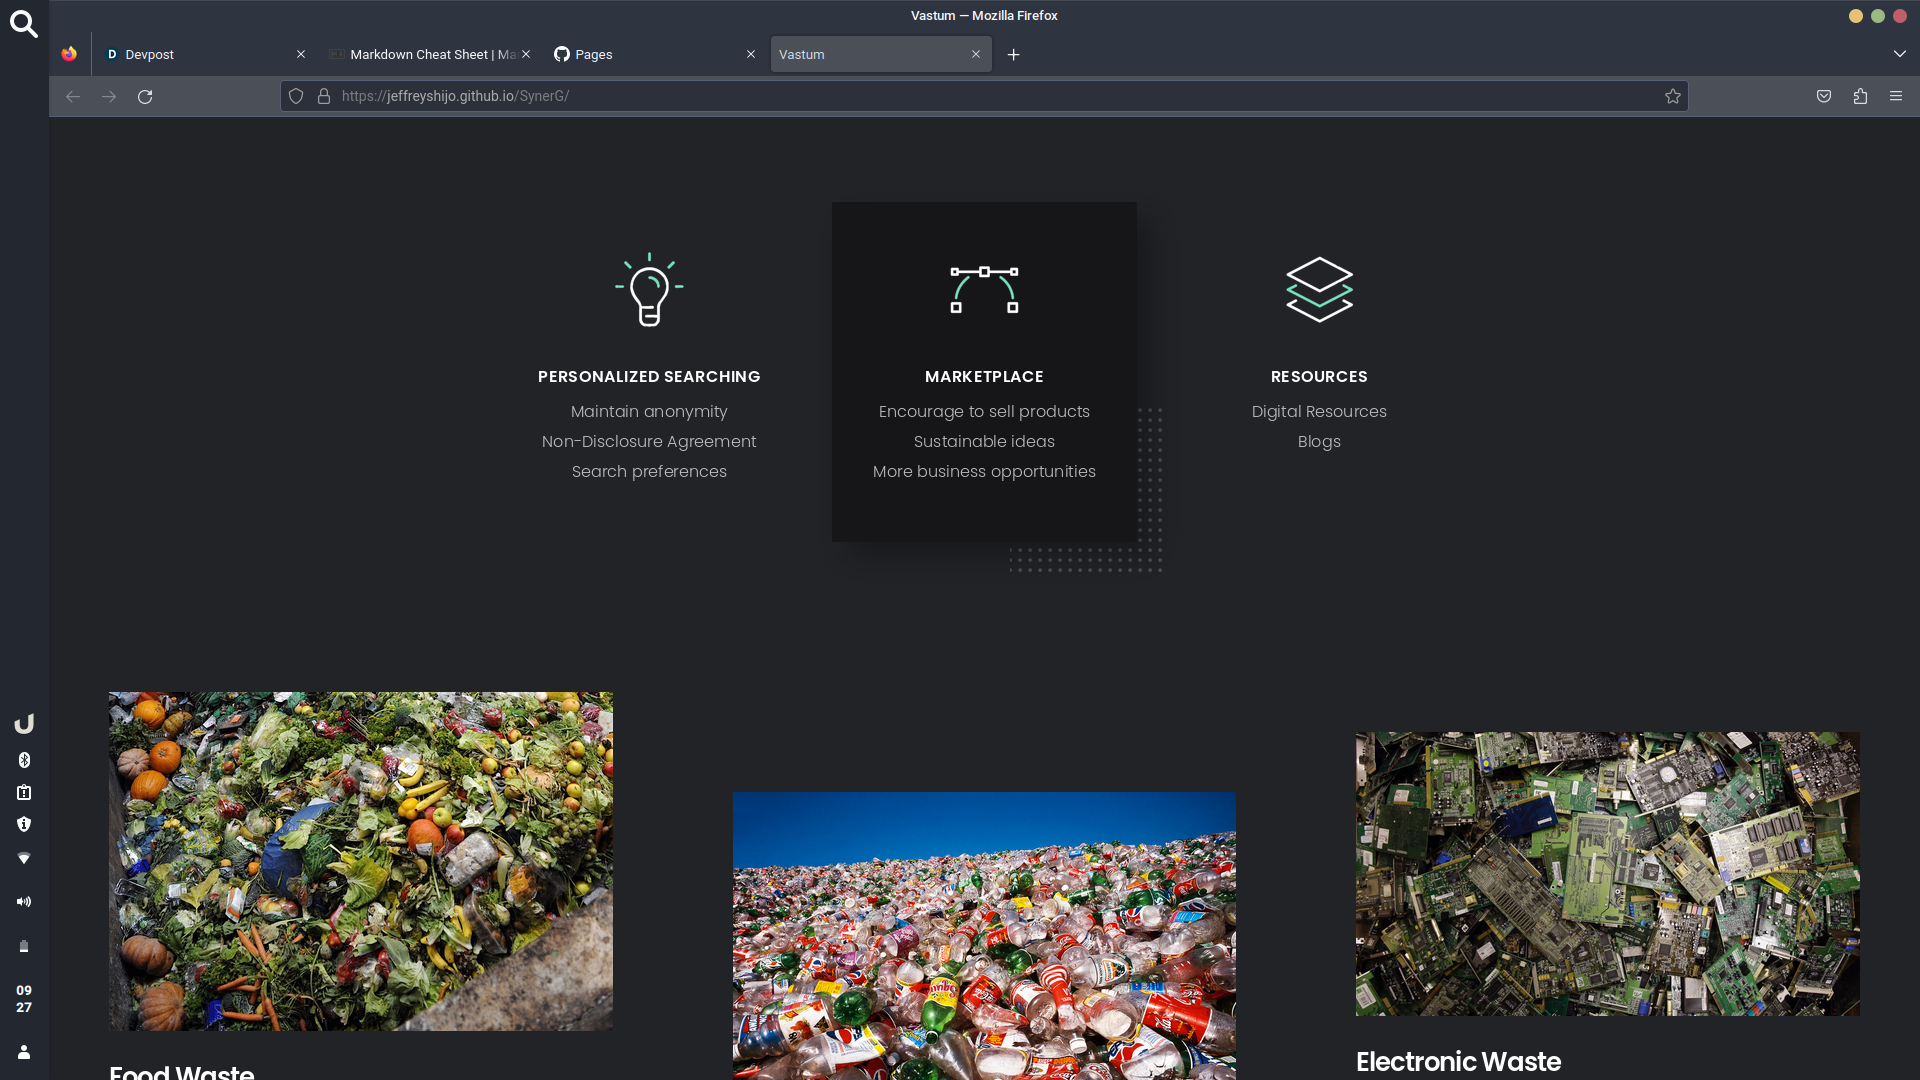Bookmark this page with star icon
1920x1080 pixels.
coord(1672,96)
